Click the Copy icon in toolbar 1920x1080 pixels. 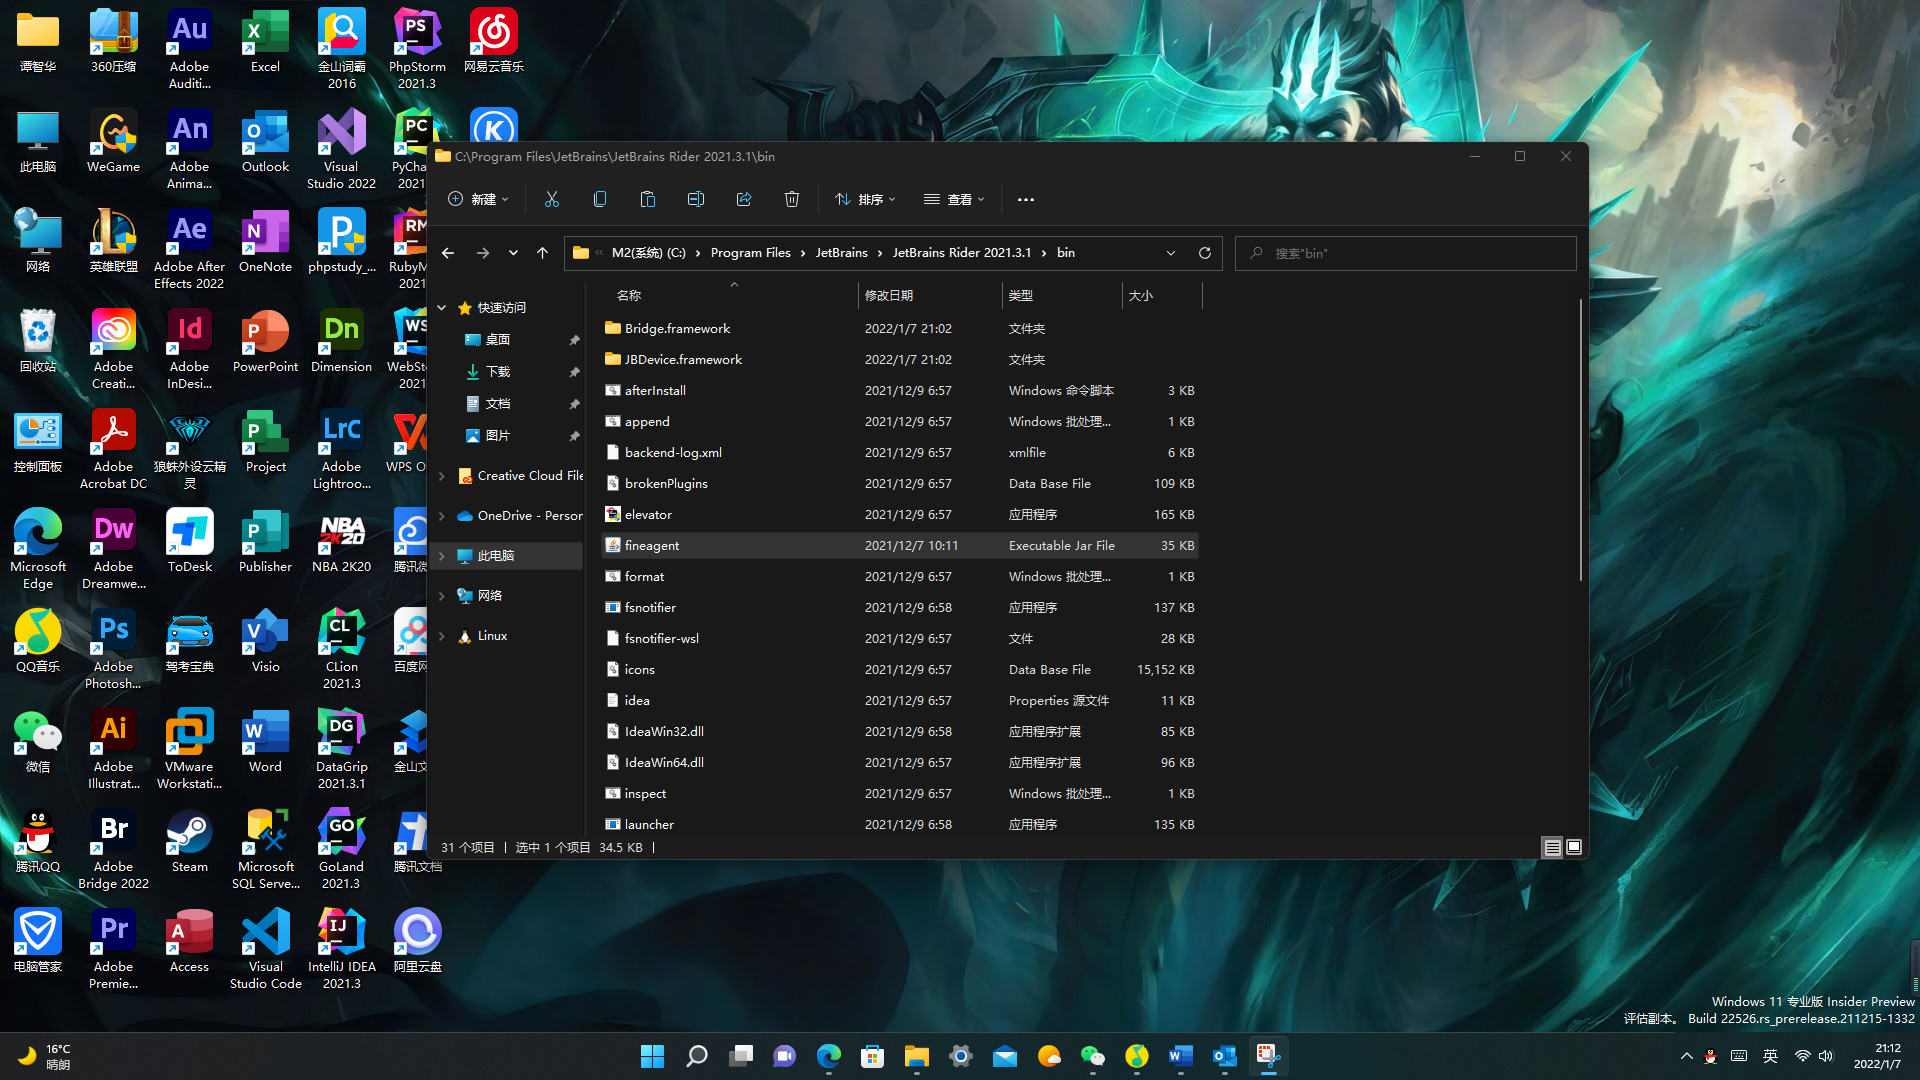[x=600, y=199]
